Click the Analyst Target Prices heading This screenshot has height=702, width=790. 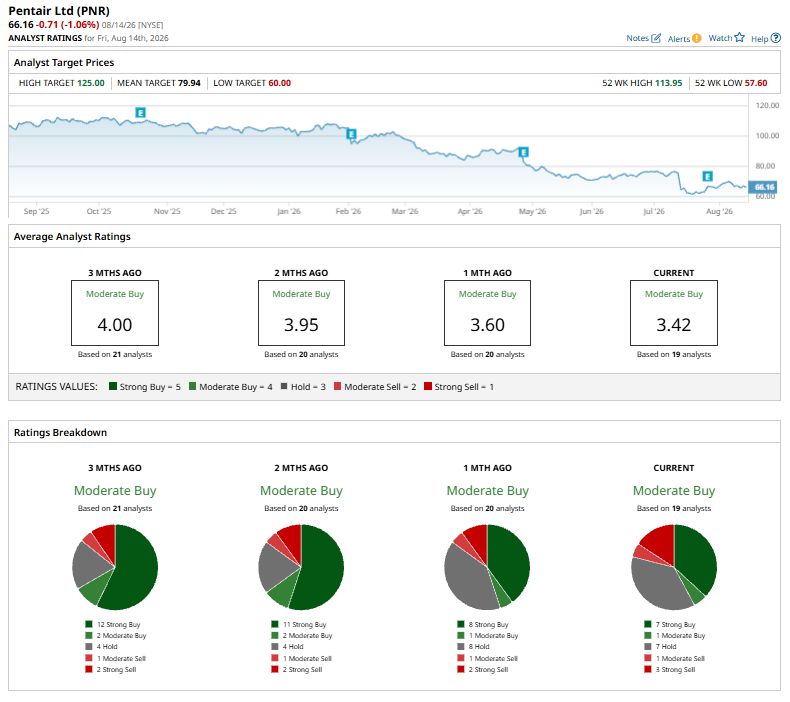pyautogui.click(x=64, y=62)
